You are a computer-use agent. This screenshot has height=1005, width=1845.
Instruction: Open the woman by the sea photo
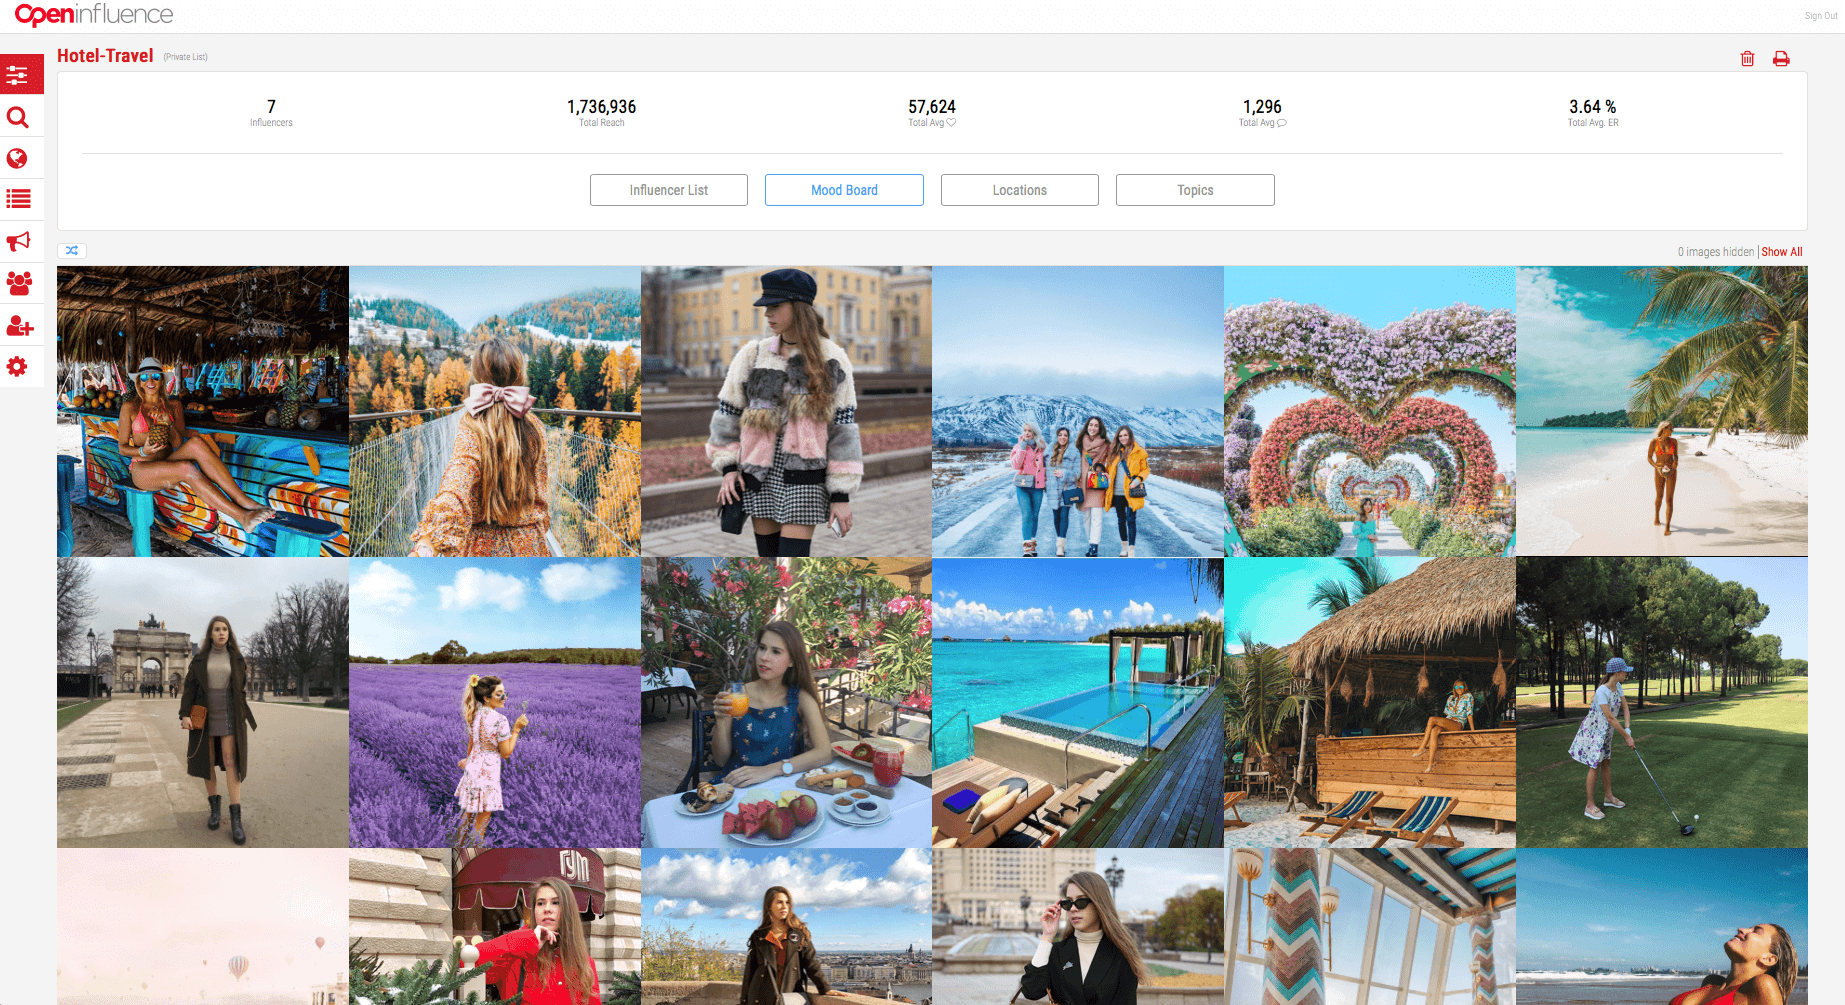pos(1662,927)
